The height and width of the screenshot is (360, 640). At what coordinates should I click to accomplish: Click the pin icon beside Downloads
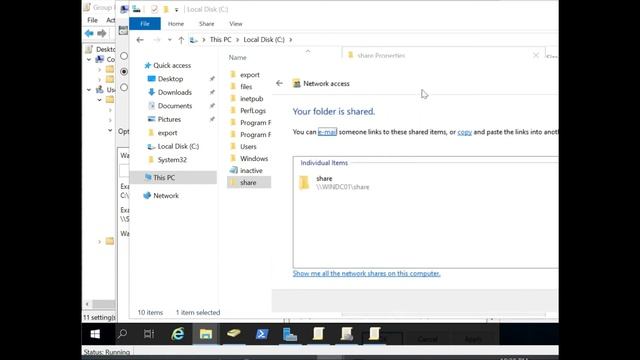212,92
